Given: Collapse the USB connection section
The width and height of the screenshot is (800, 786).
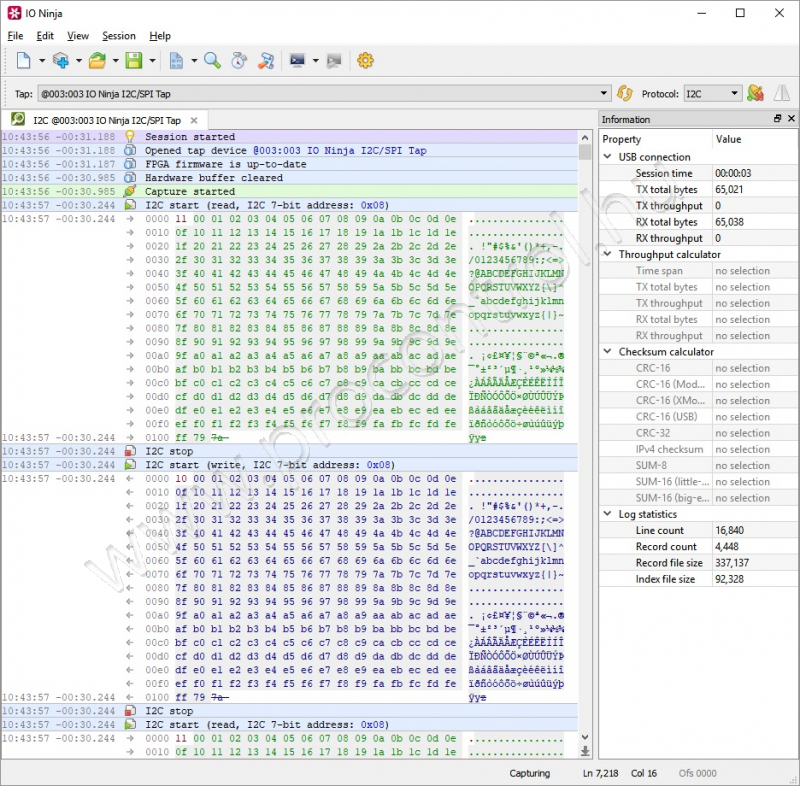Looking at the screenshot, I should [608, 157].
